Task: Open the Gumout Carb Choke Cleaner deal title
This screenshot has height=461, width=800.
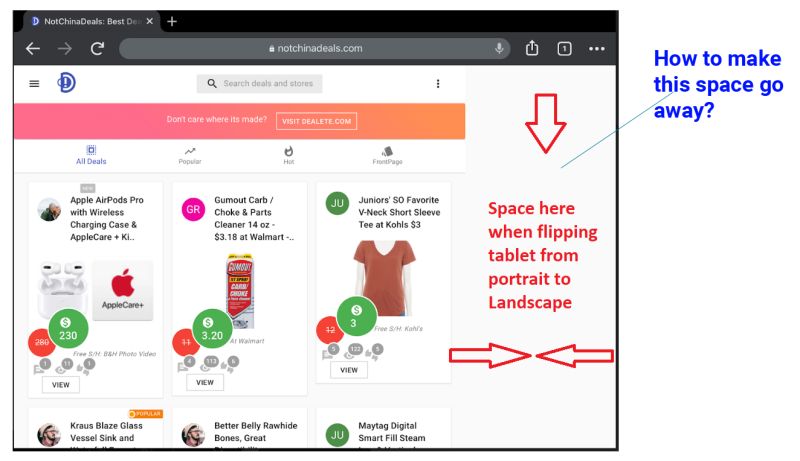Action: tap(254, 218)
